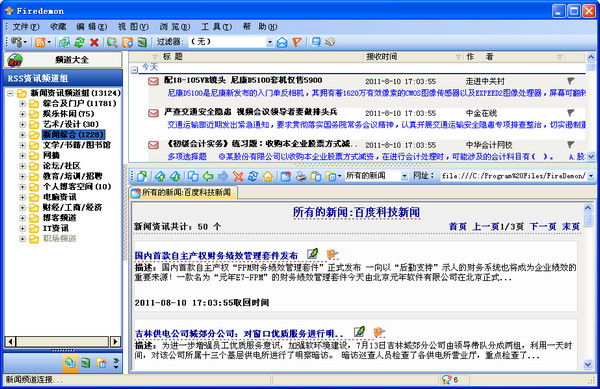Image resolution: width=600 pixels, height=389 pixels.
Task: Collapse the 新闻资讯频道组 tree node
Action: pyautogui.click(x=10, y=93)
